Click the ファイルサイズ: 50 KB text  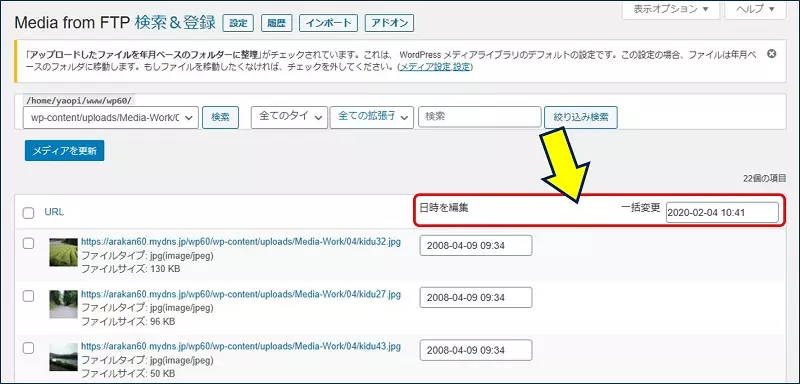[x=128, y=373]
